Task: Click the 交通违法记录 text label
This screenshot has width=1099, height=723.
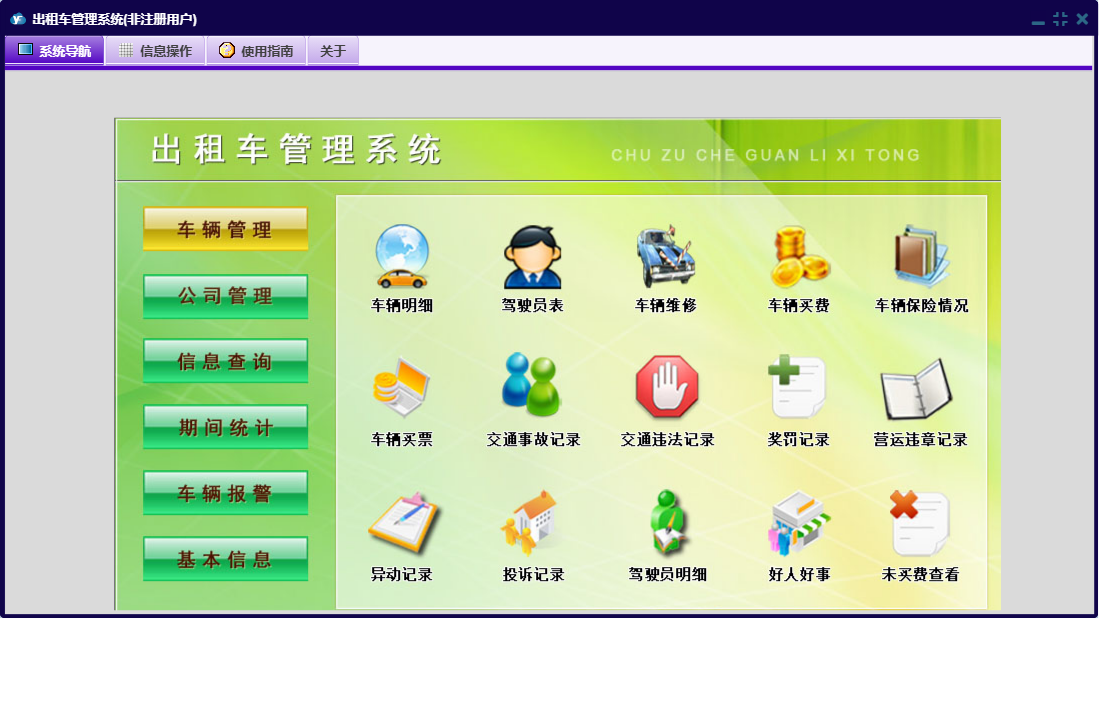Action: point(667,440)
